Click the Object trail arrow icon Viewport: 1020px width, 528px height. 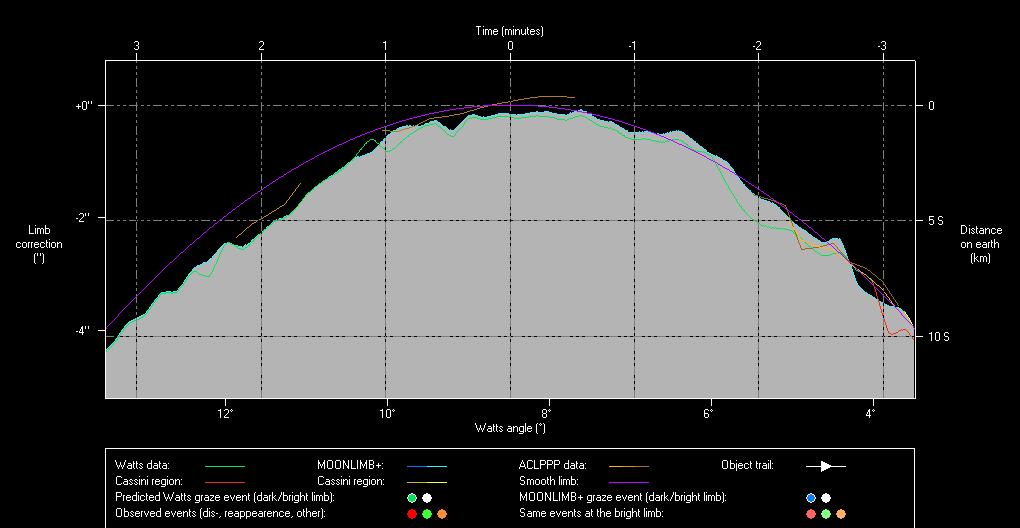coord(825,466)
